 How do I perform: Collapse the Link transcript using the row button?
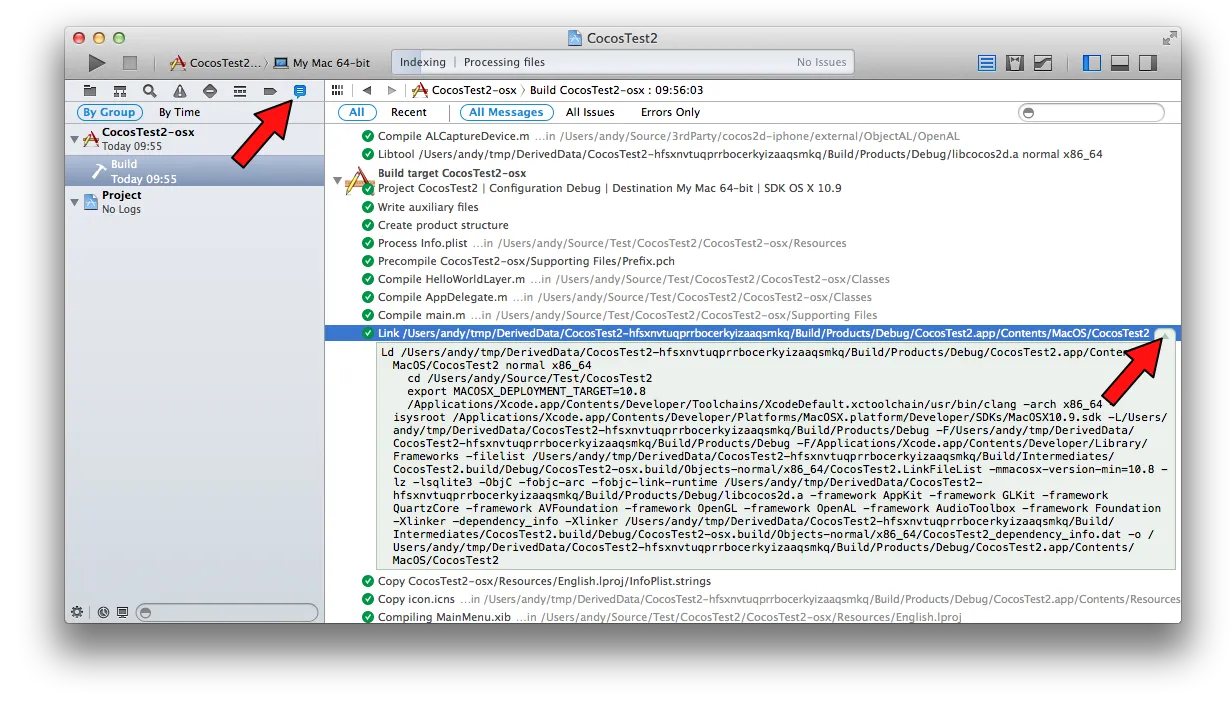tap(1165, 334)
